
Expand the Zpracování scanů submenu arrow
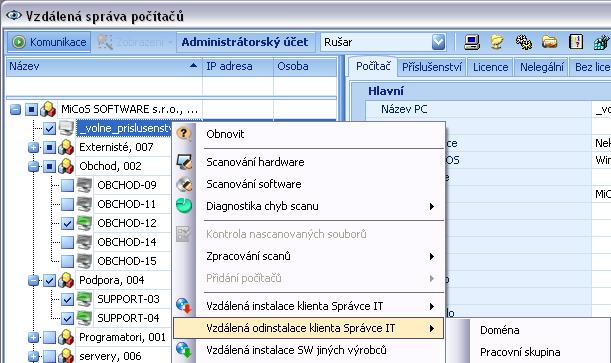click(432, 256)
